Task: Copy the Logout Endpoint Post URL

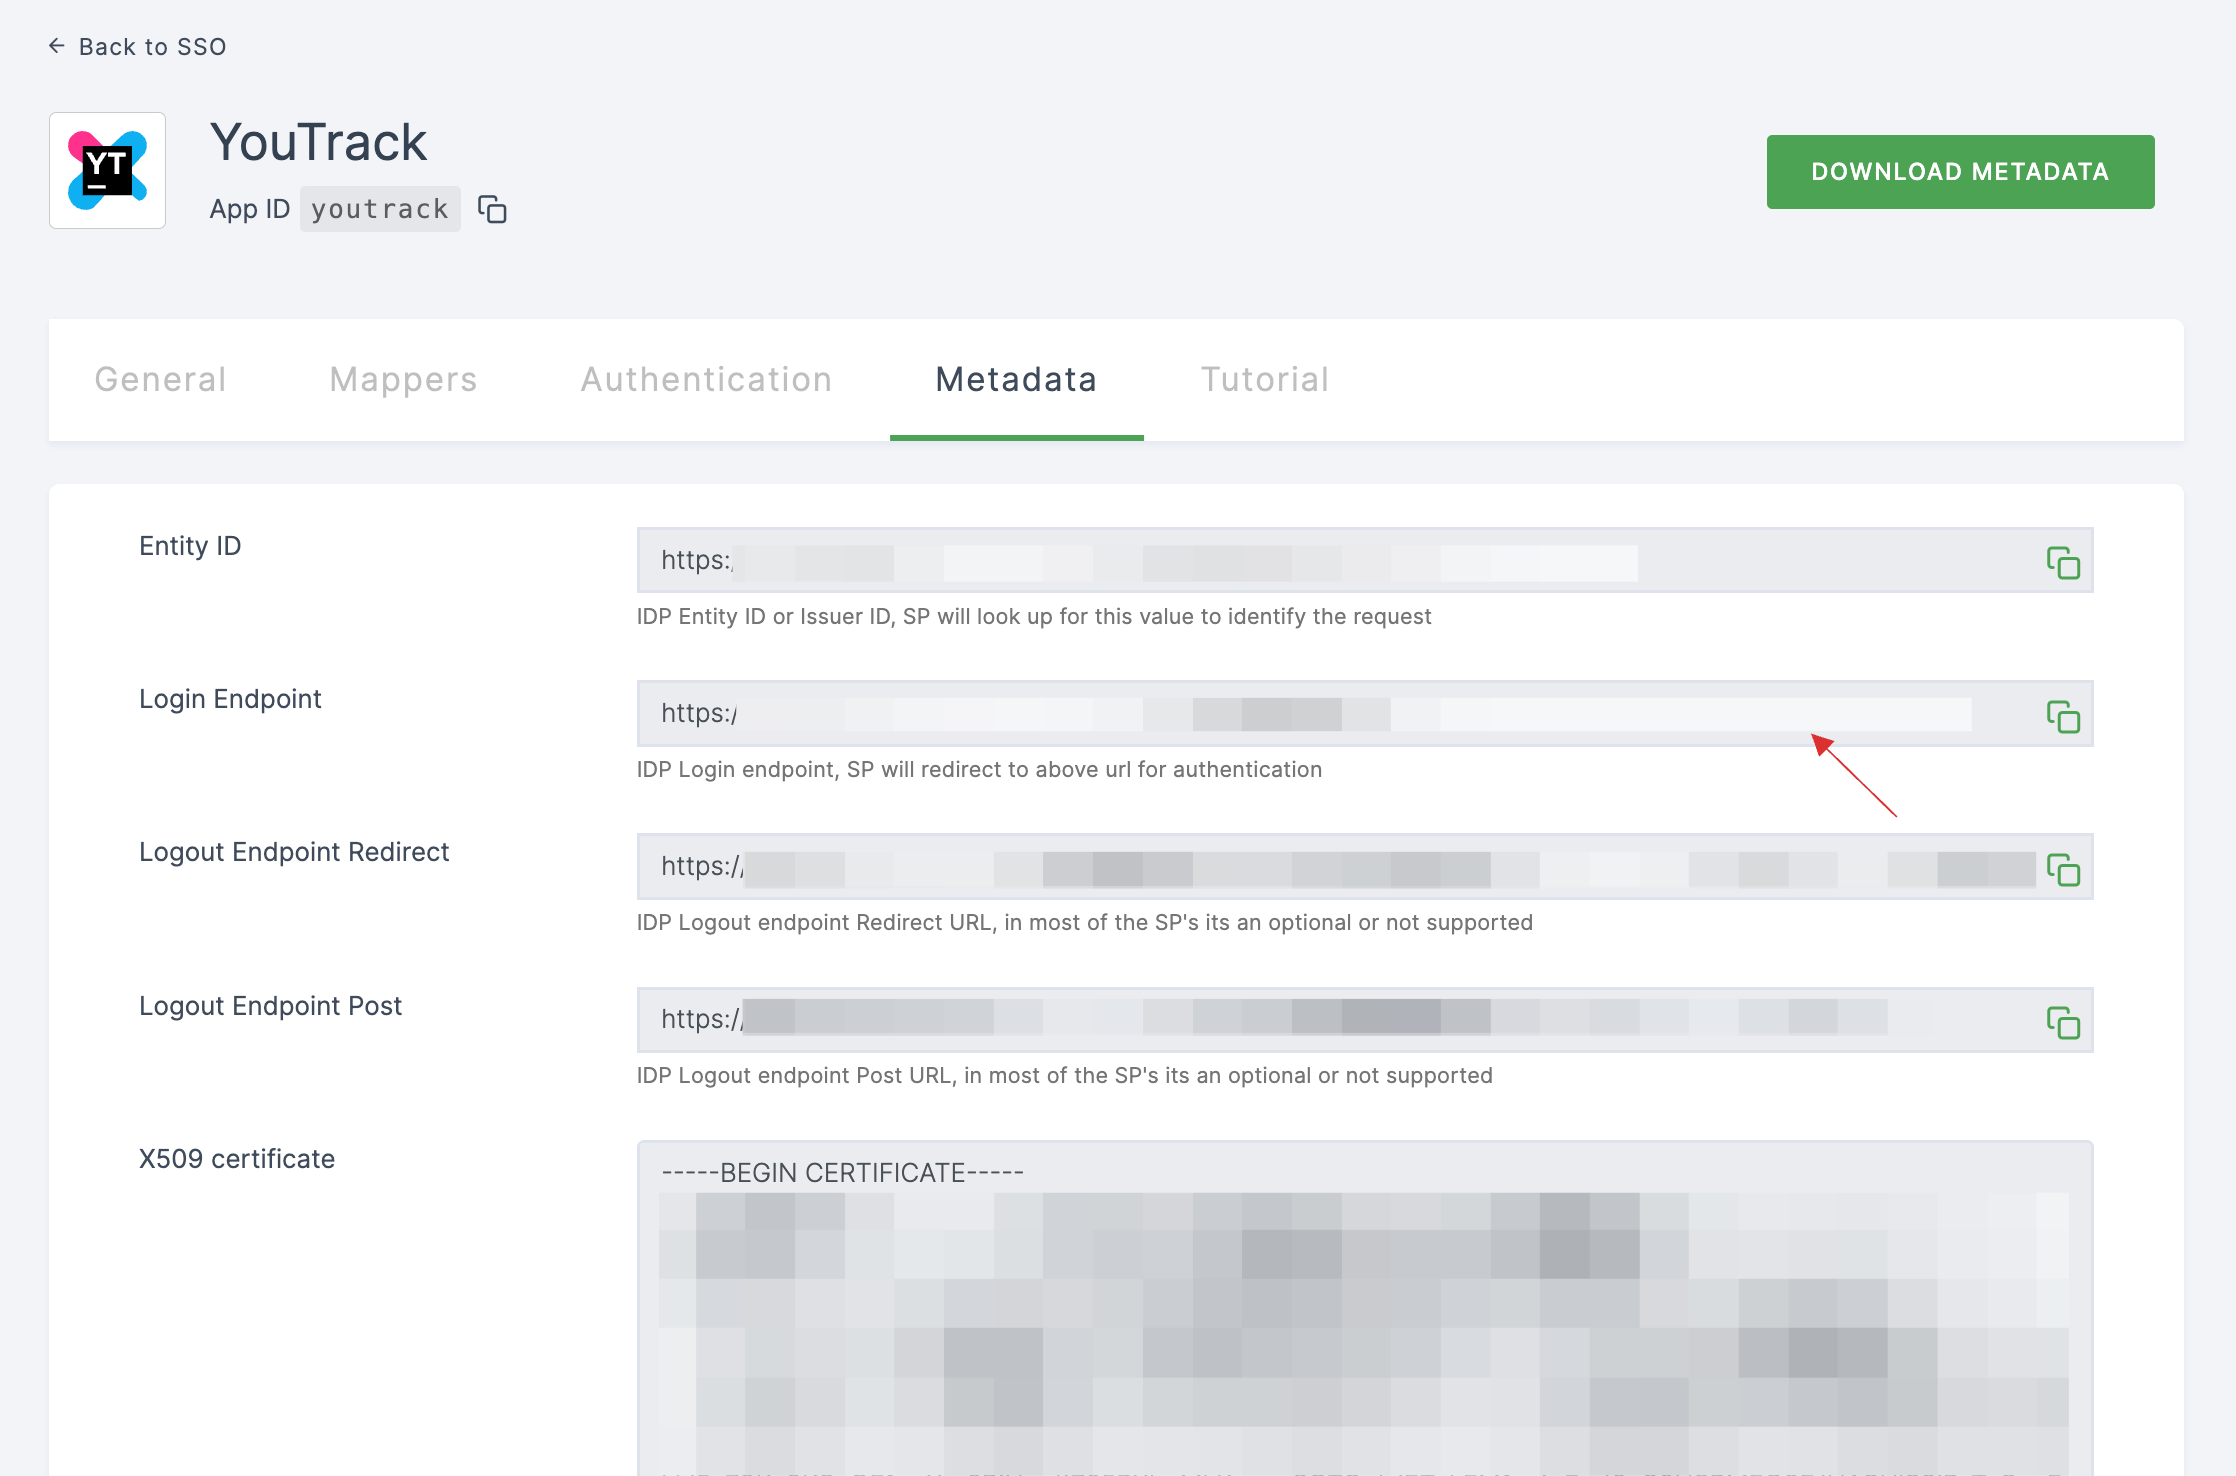Action: coord(2063,1022)
